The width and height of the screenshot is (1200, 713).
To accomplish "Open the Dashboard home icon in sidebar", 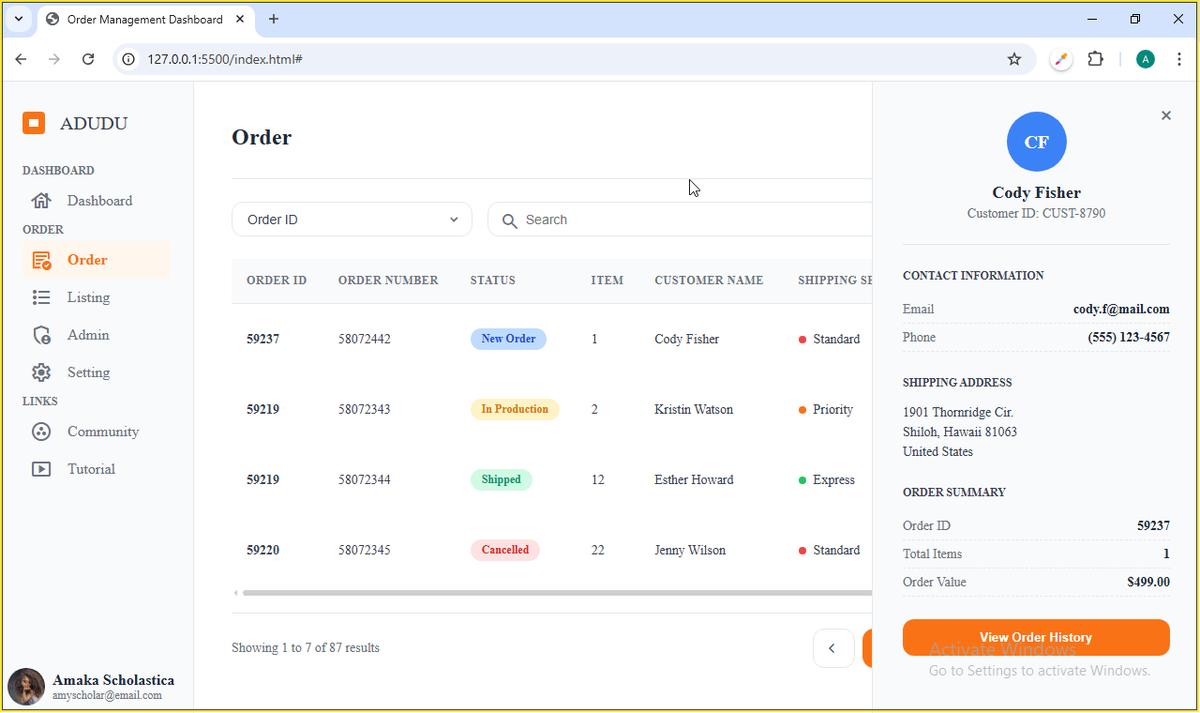I will pos(43,200).
